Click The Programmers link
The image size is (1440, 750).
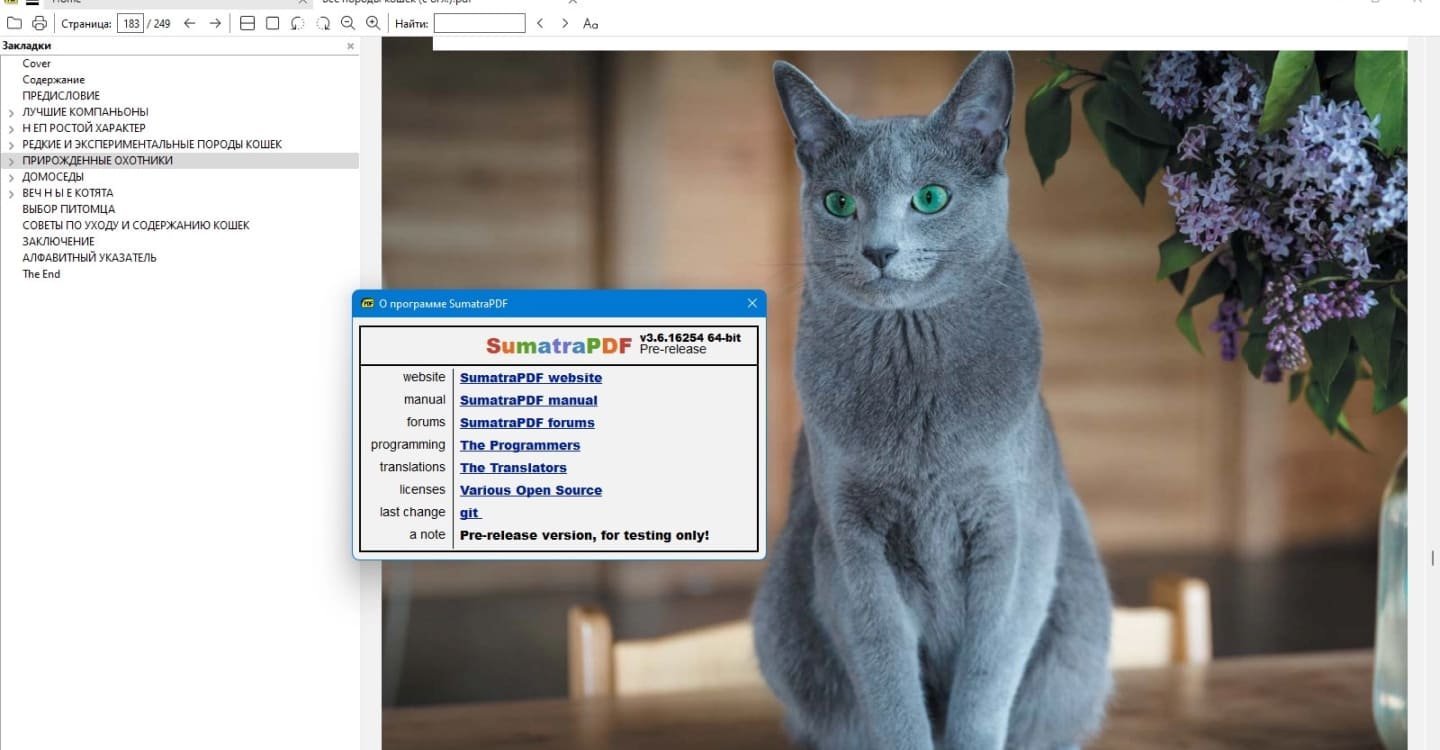[x=520, y=445]
